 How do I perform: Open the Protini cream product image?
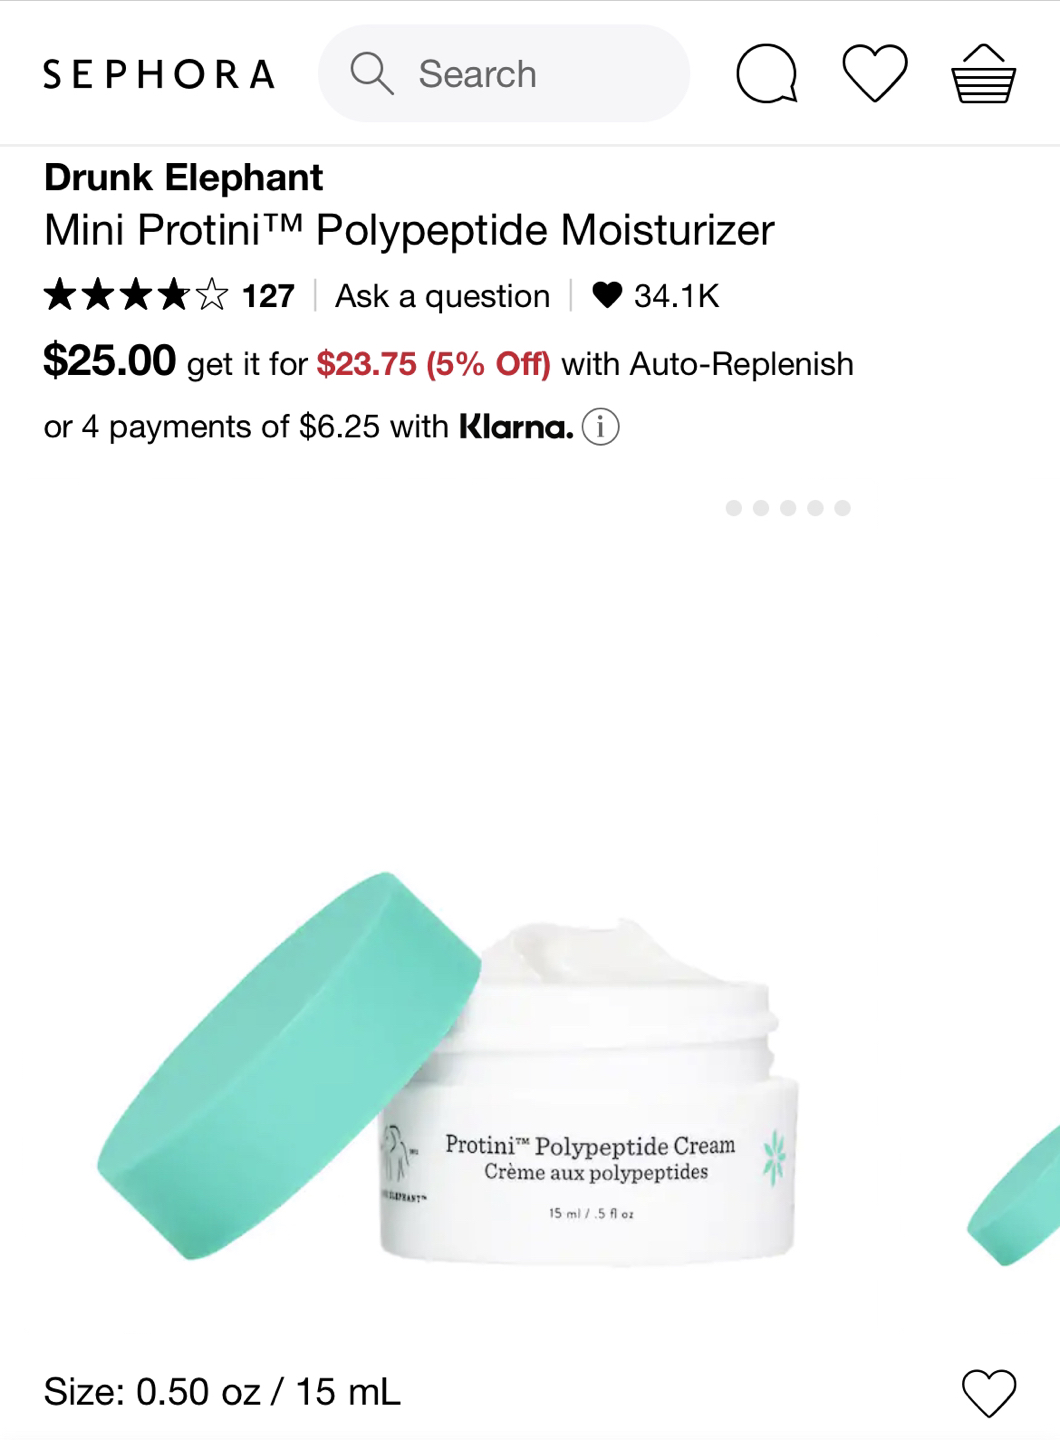(x=448, y=1068)
